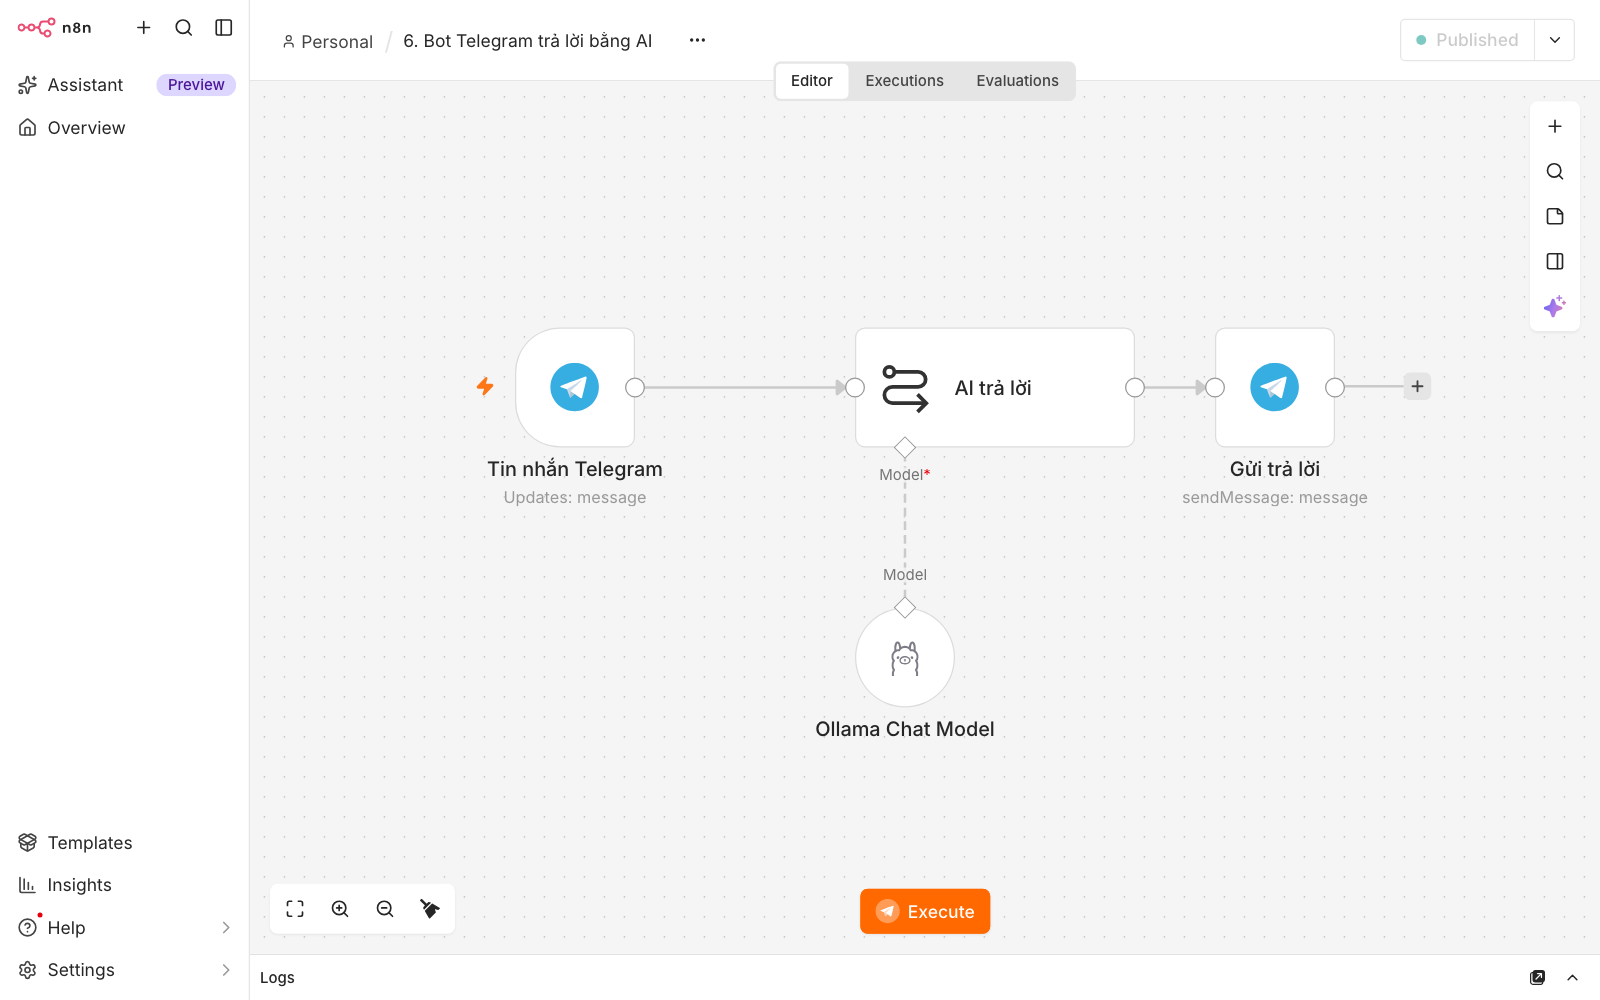The width and height of the screenshot is (1600, 1000).
Task: Open Templates from the sidebar
Action: [90, 843]
